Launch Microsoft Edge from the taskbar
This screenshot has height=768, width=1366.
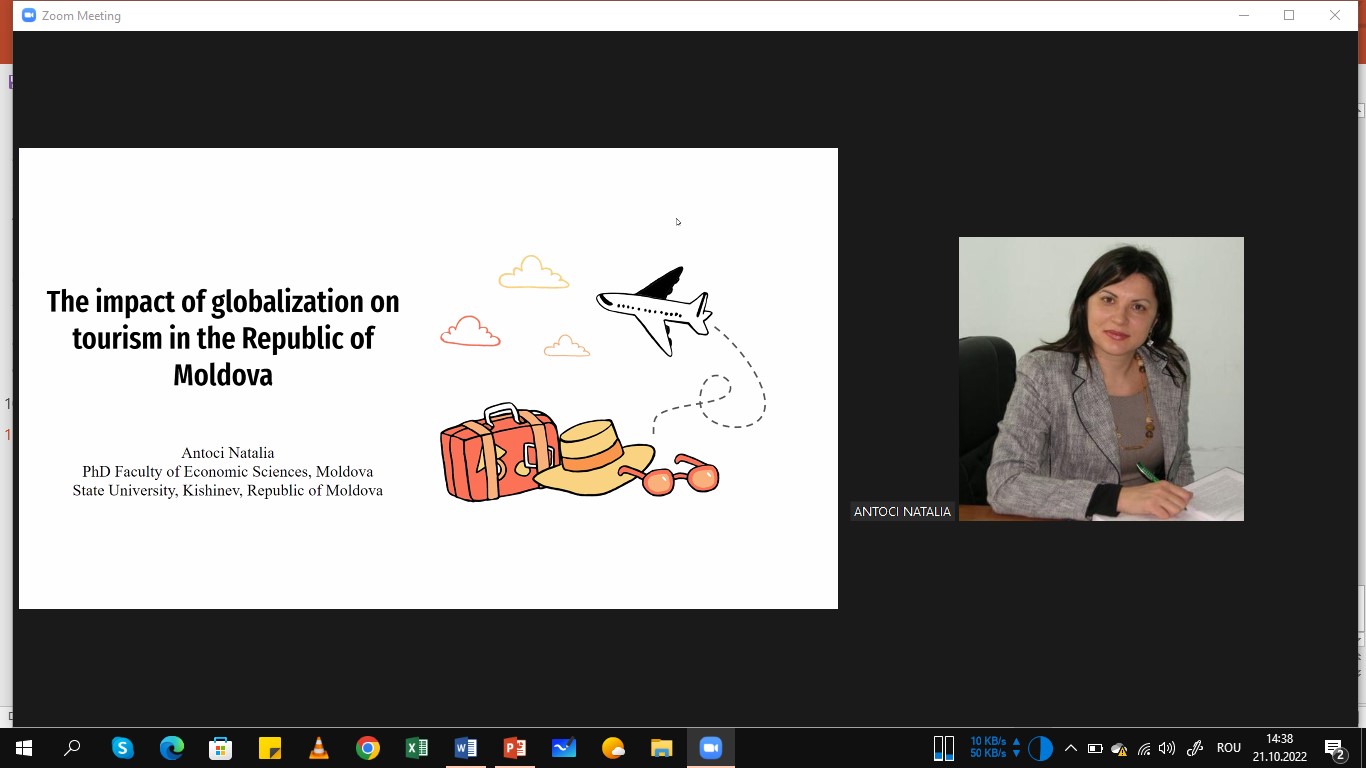tap(172, 748)
